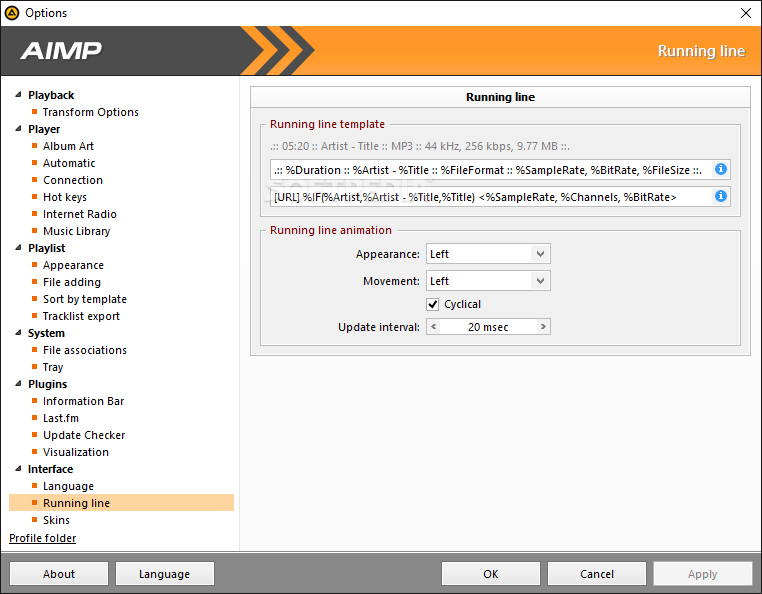762x594 pixels.
Task: Click the Cancel button
Action: pos(597,574)
